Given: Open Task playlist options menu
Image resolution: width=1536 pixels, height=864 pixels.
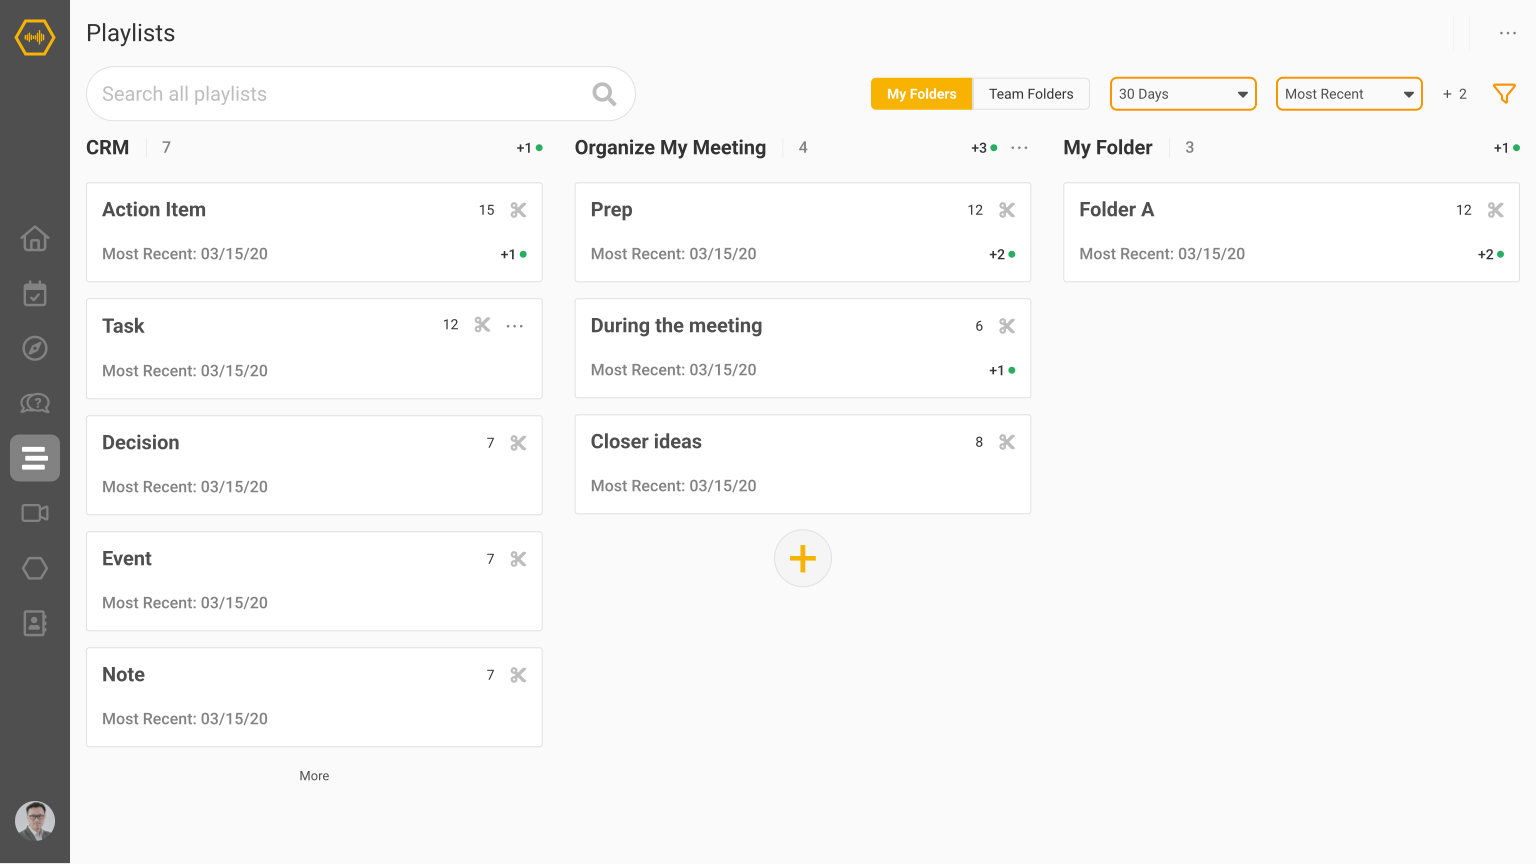Looking at the screenshot, I should (x=515, y=326).
